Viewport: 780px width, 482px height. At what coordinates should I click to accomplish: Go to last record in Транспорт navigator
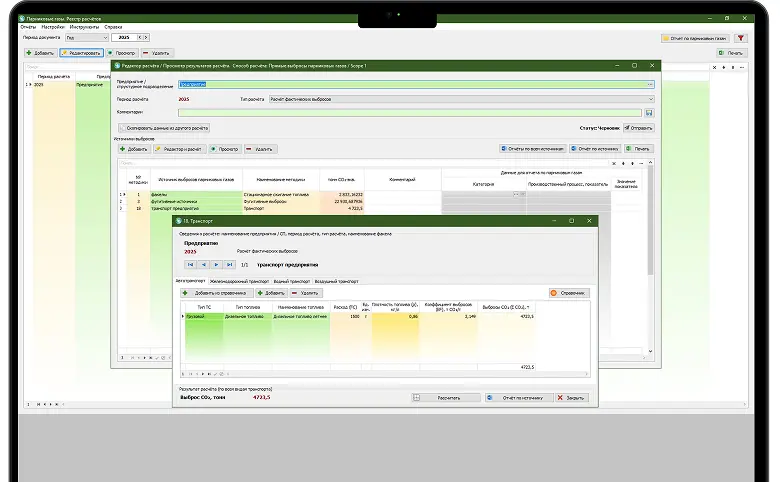coord(230,264)
